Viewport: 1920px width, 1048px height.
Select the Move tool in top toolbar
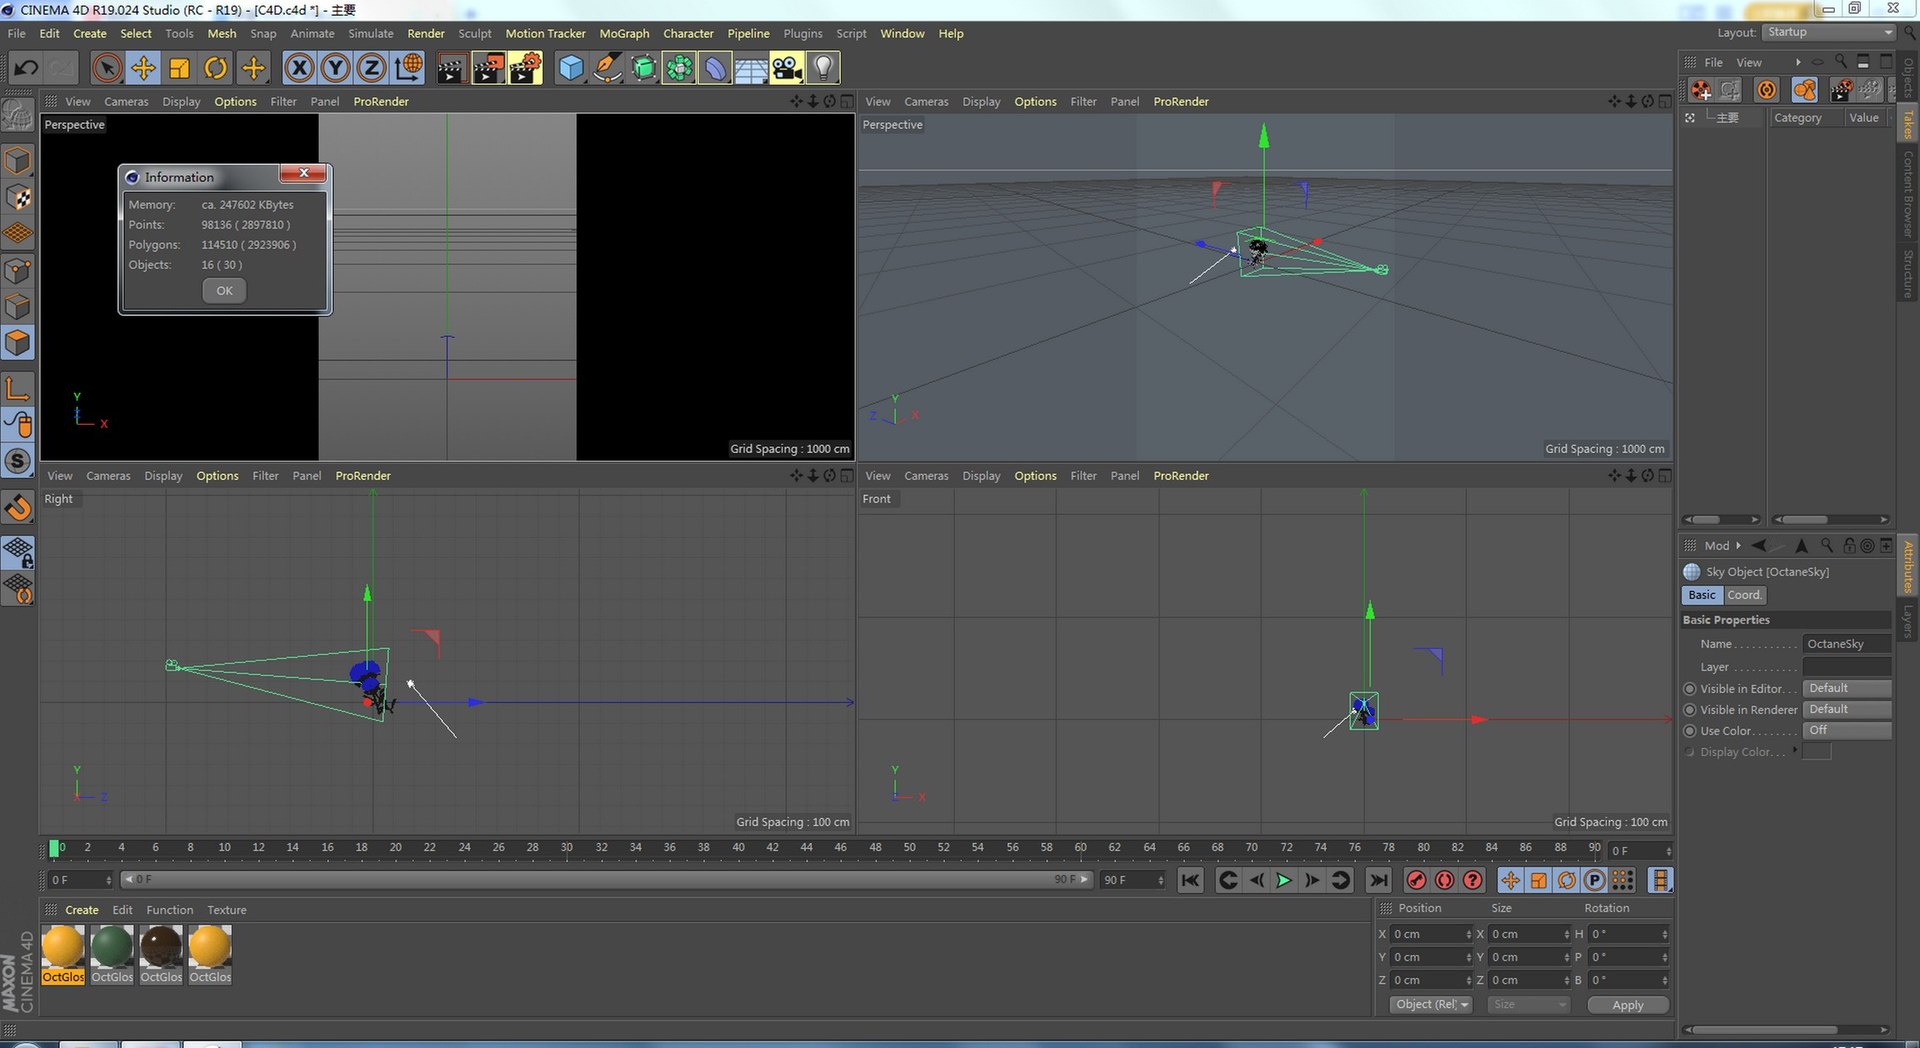[143, 68]
